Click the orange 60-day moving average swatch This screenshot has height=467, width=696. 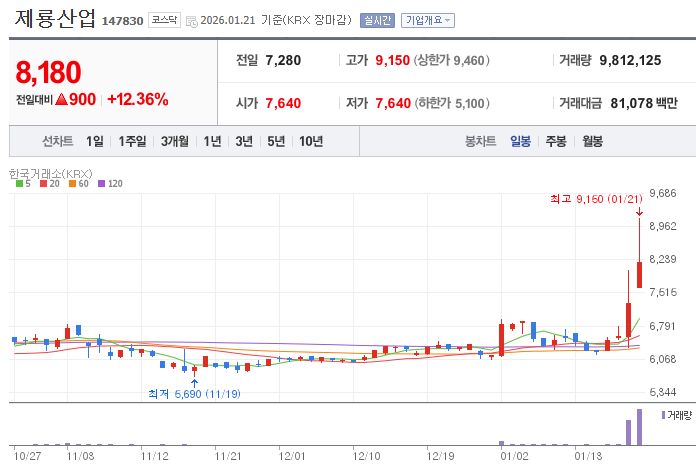click(72, 183)
